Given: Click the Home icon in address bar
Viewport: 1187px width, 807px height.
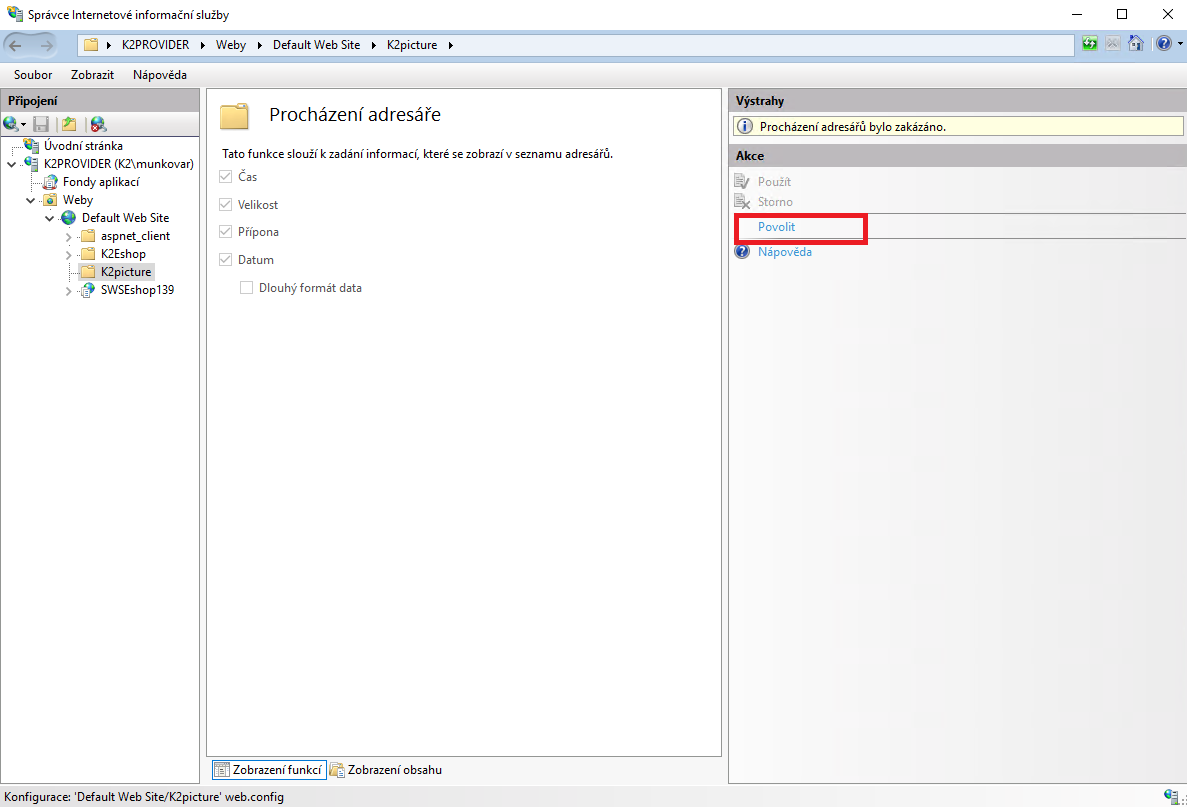Looking at the screenshot, I should tap(1136, 44).
